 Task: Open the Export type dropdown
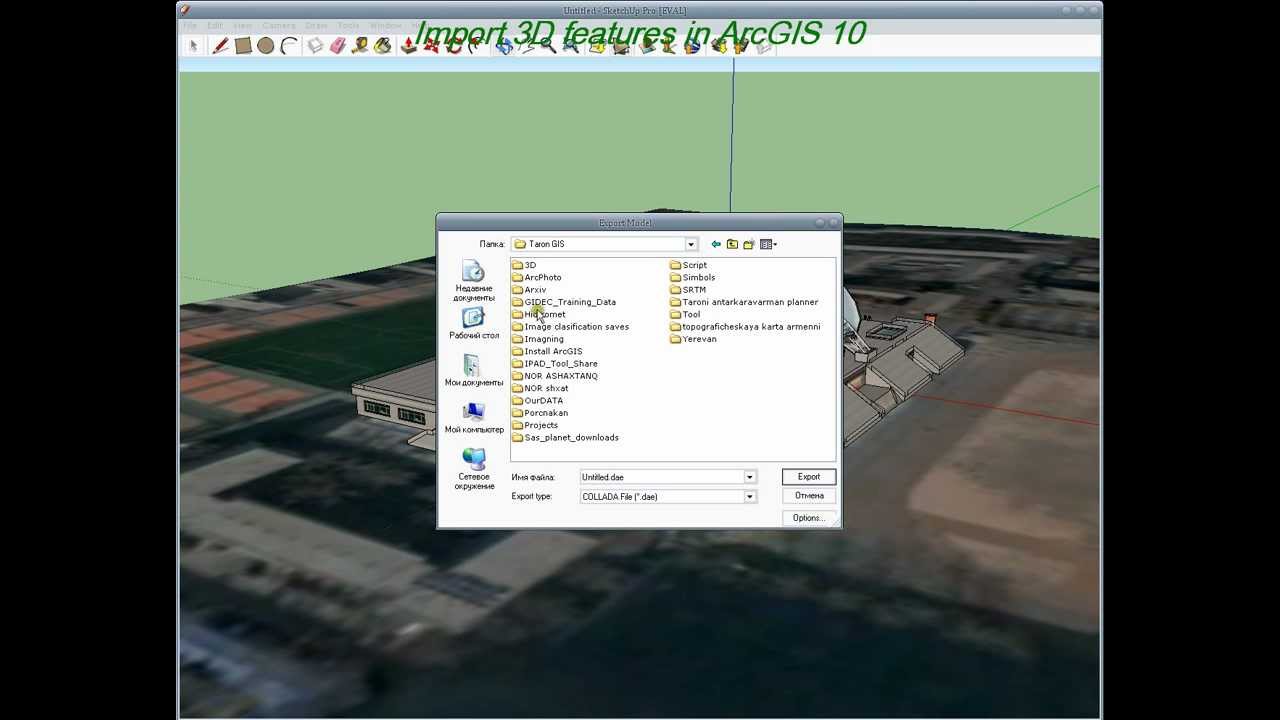[749, 496]
